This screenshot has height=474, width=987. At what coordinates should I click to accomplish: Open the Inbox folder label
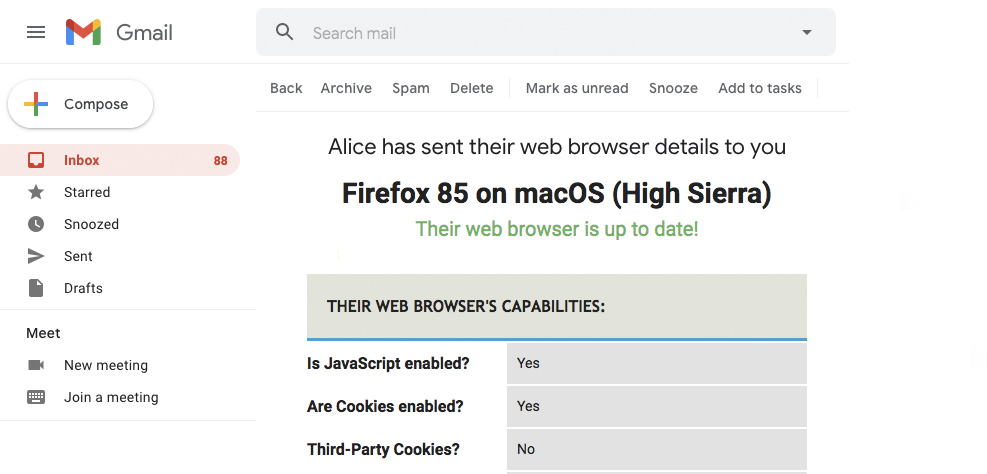pyautogui.click(x=82, y=160)
